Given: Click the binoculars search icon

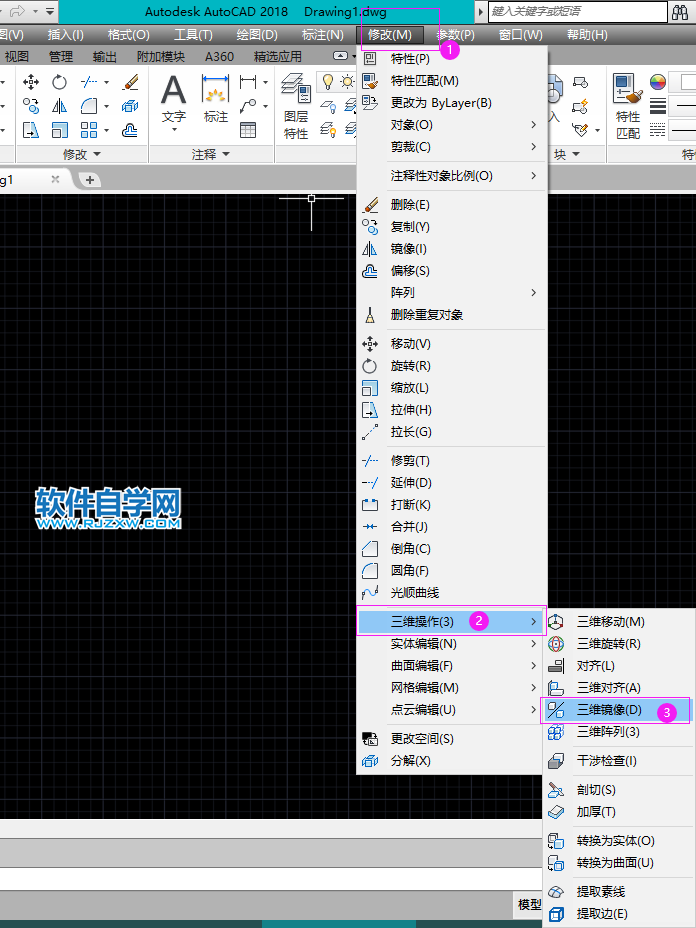Looking at the screenshot, I should pos(680,11).
